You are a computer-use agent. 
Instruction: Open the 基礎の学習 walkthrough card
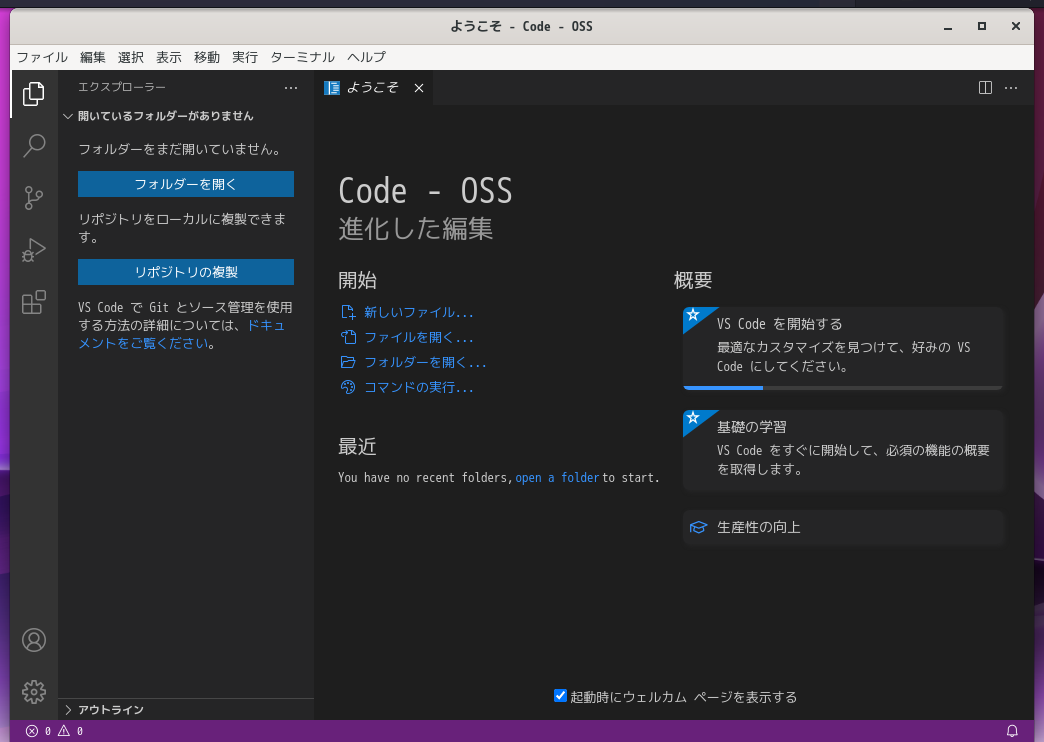coord(843,451)
